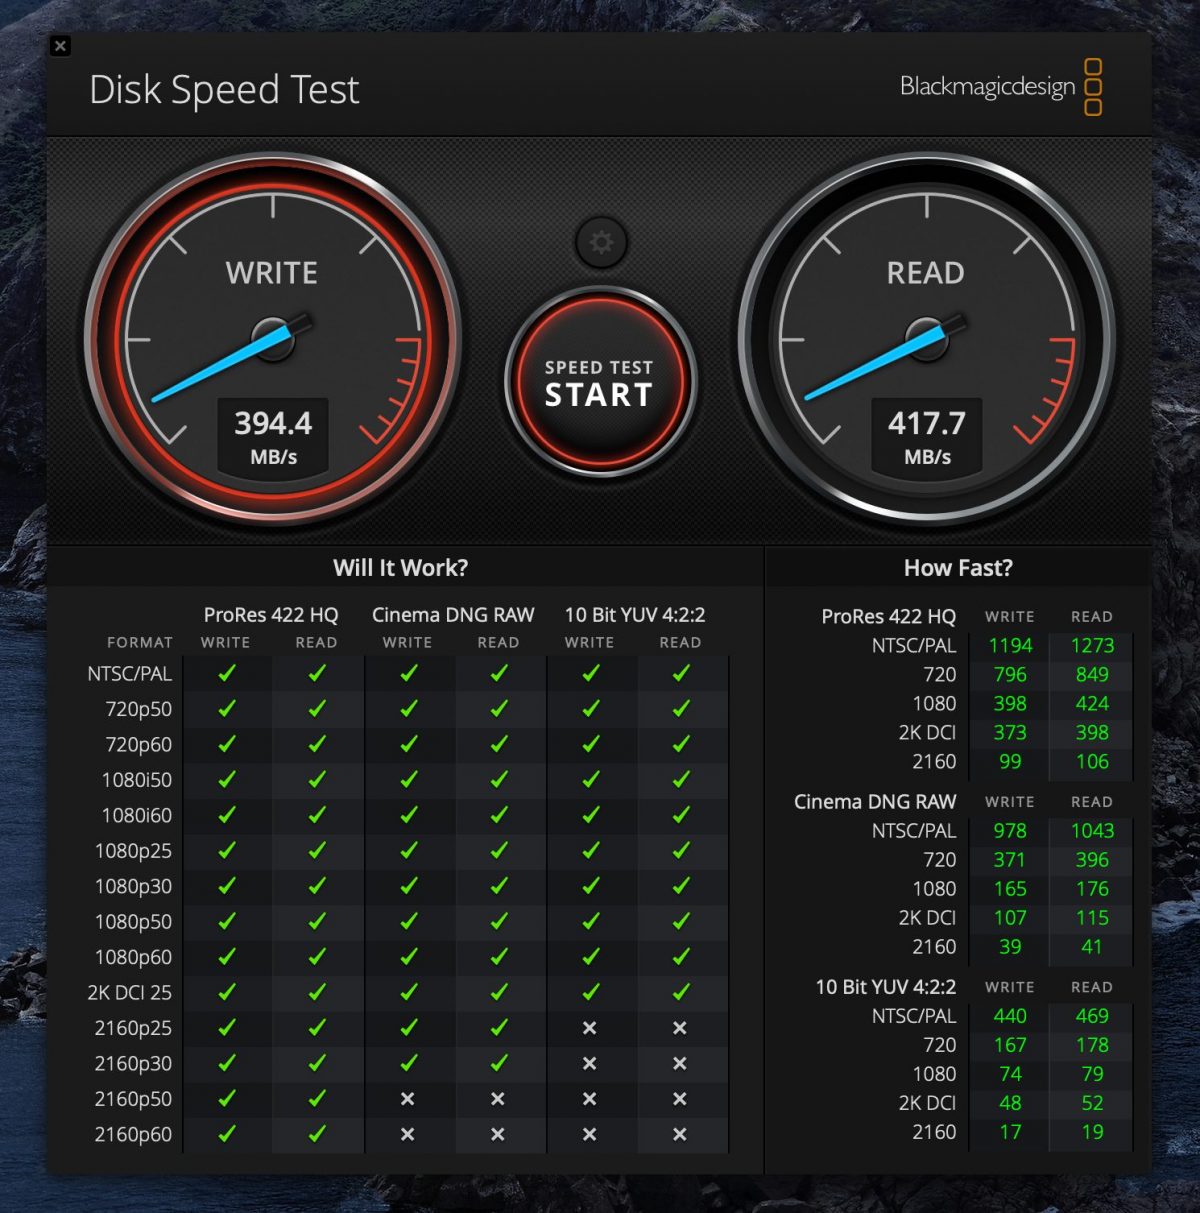
Task: Click 10 Bit YUV read checkmark for 2K DCI 25
Action: pos(681,992)
